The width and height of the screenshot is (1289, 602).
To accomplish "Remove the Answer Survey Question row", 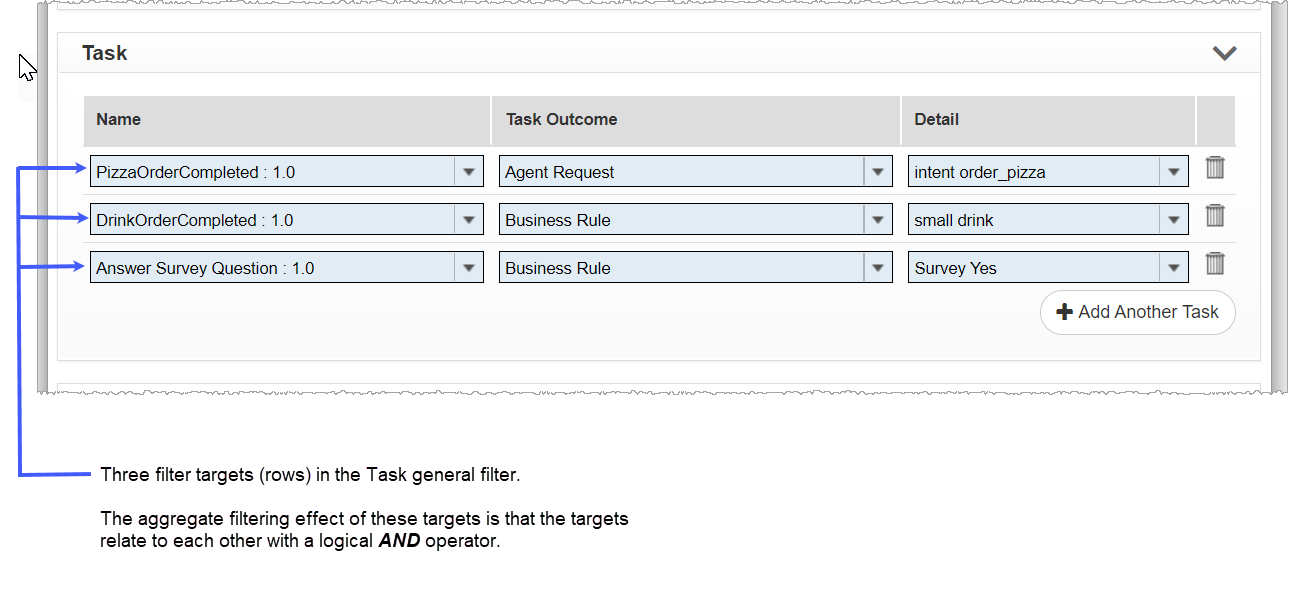I will (1214, 264).
